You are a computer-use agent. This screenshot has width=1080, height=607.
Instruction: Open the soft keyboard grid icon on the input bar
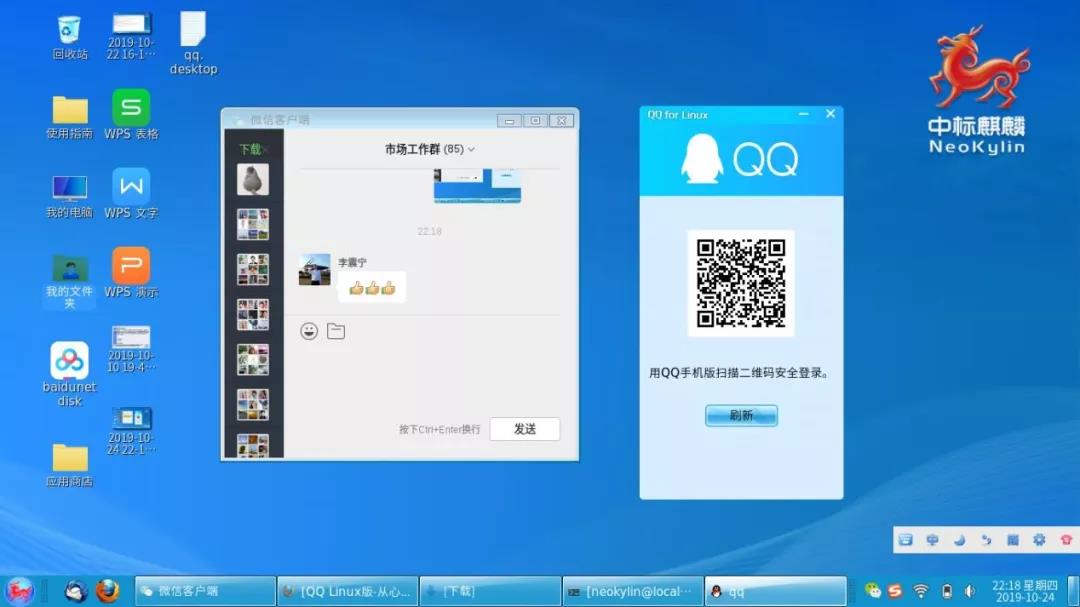click(x=1012, y=539)
